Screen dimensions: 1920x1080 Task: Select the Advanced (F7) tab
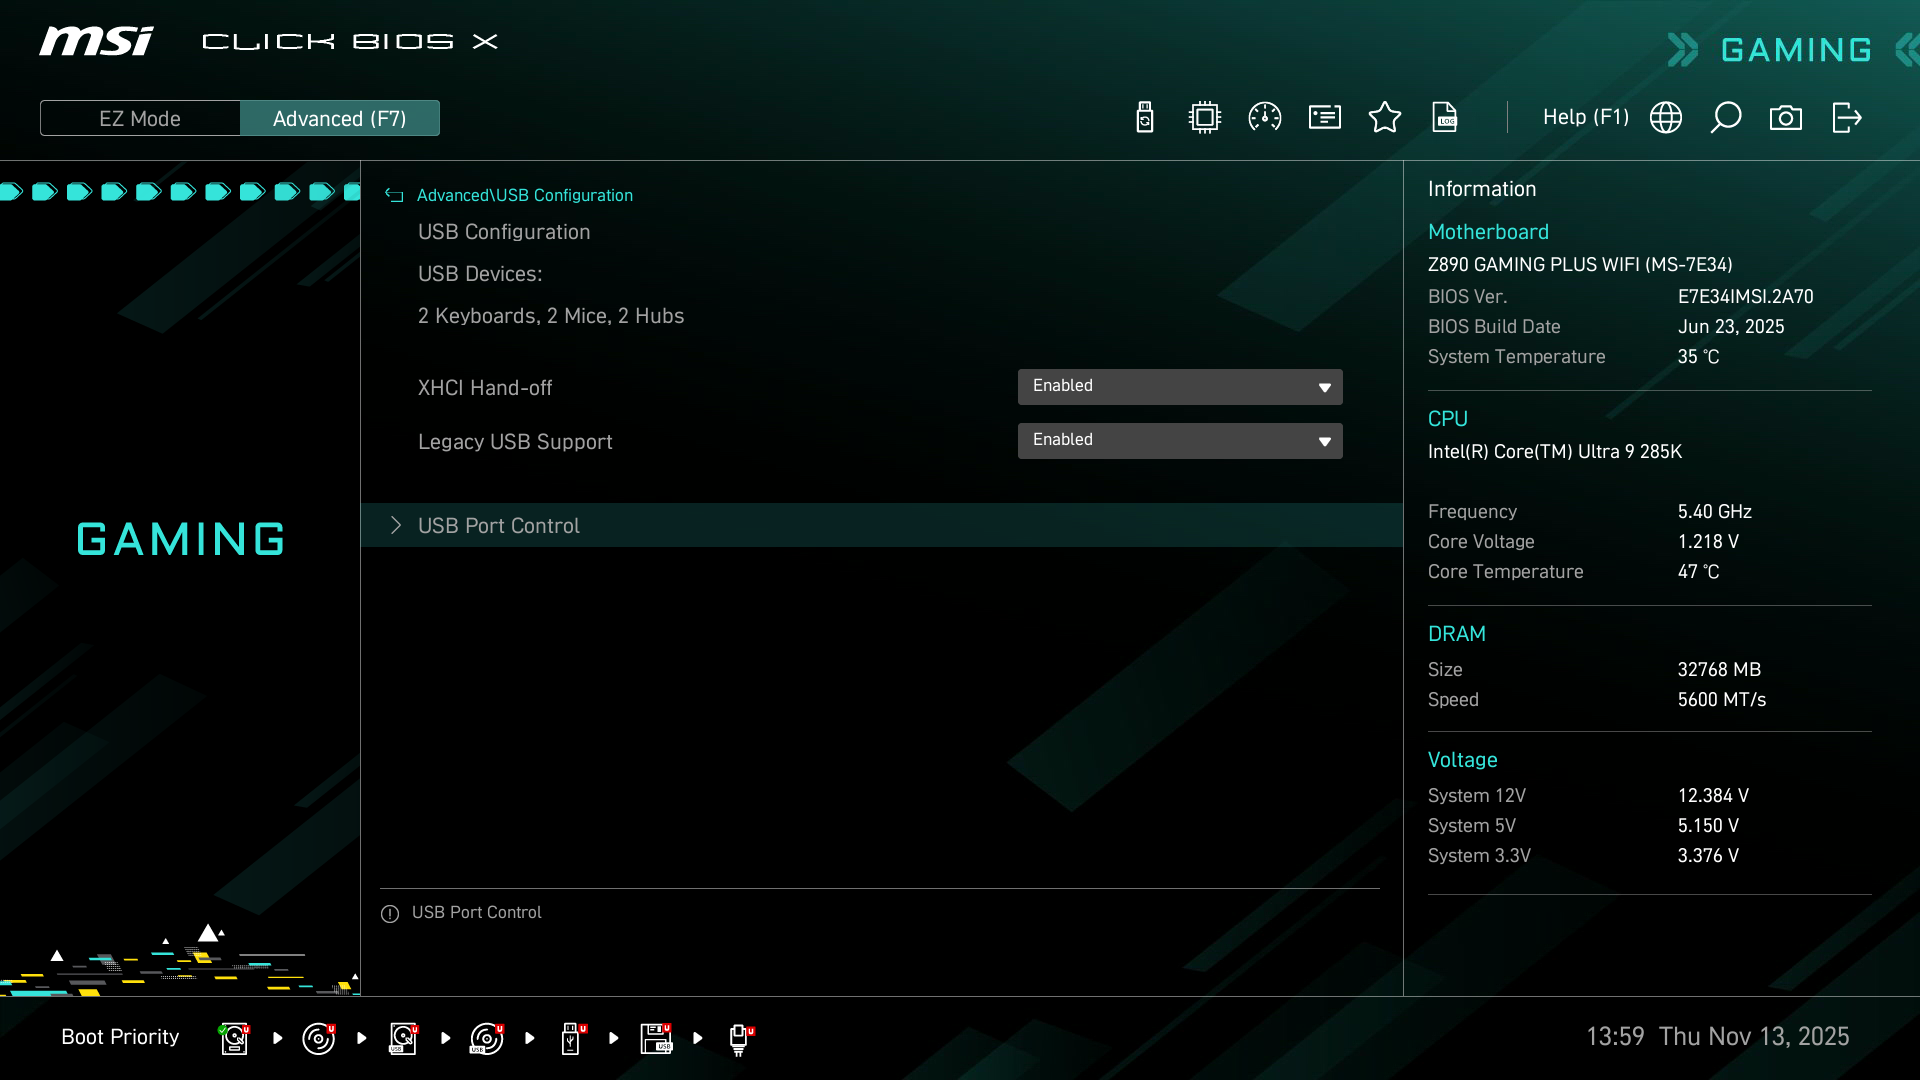tap(340, 119)
